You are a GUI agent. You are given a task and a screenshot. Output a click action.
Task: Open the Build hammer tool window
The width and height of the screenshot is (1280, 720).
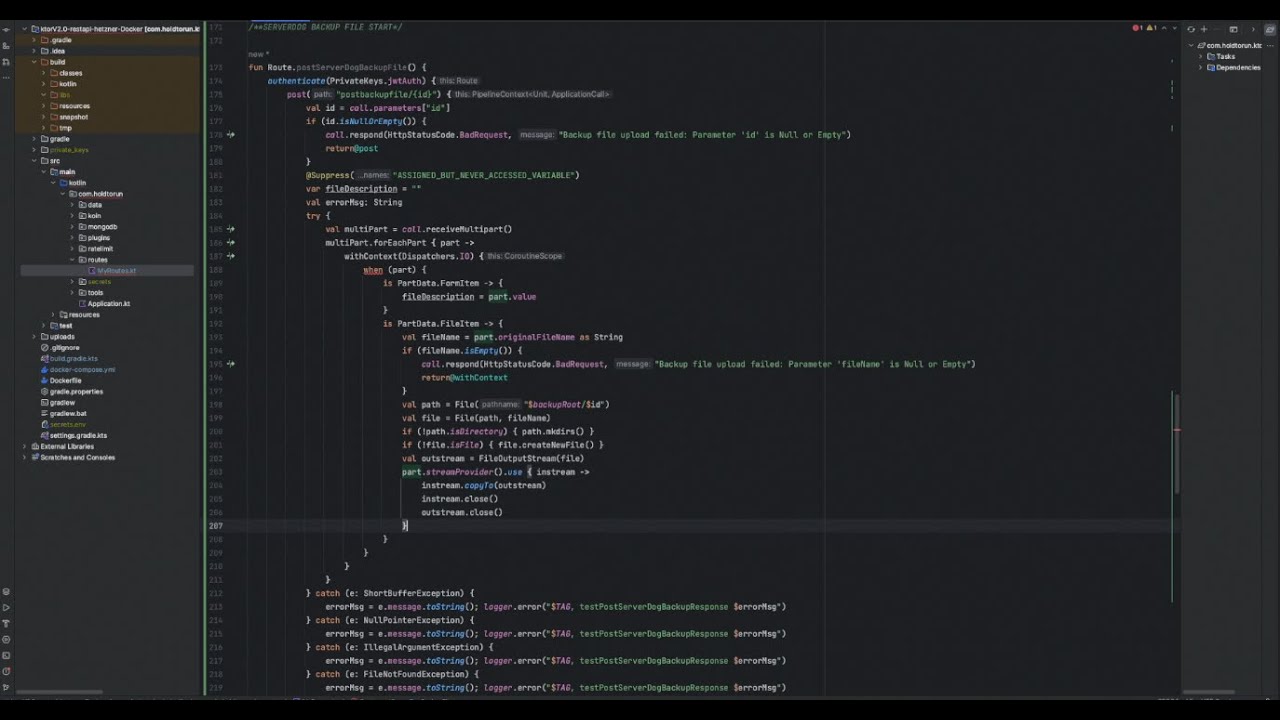(x=6, y=623)
